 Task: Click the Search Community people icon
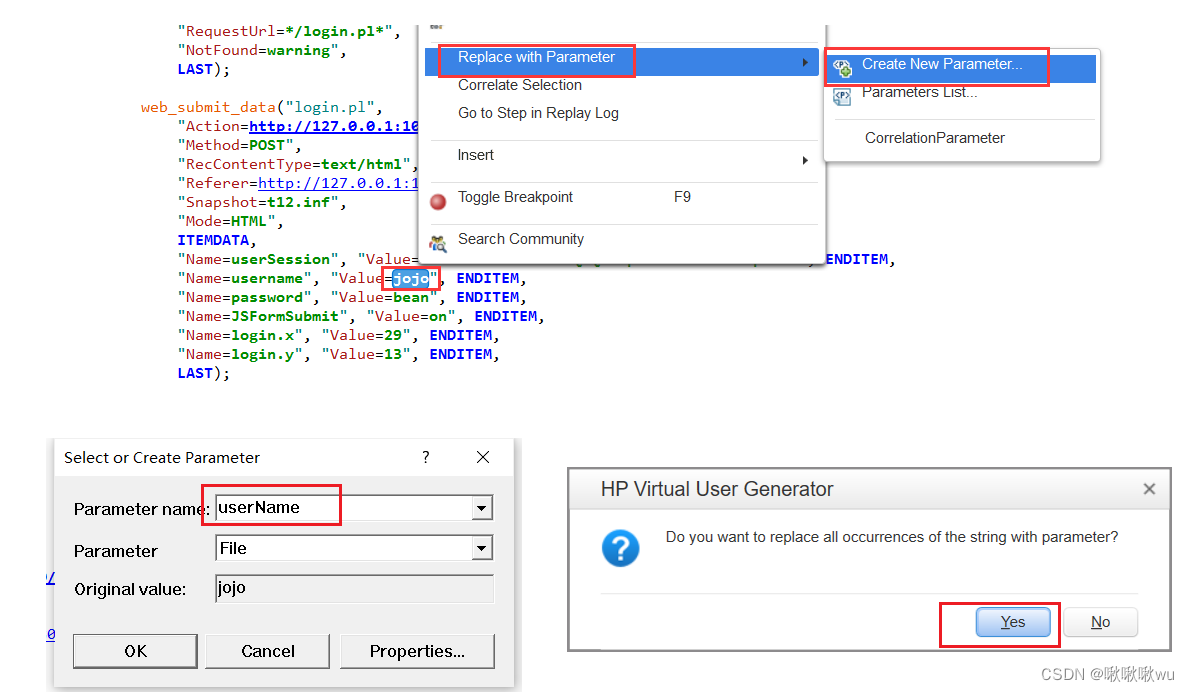(x=438, y=243)
